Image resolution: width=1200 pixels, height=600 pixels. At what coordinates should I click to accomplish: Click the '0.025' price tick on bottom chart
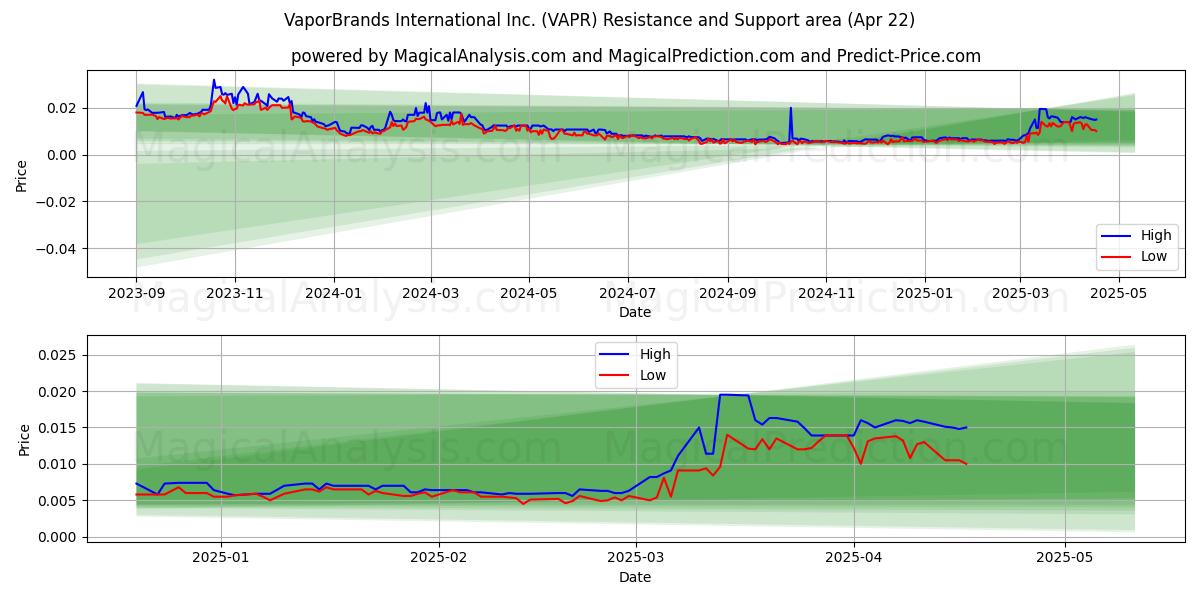coord(59,355)
